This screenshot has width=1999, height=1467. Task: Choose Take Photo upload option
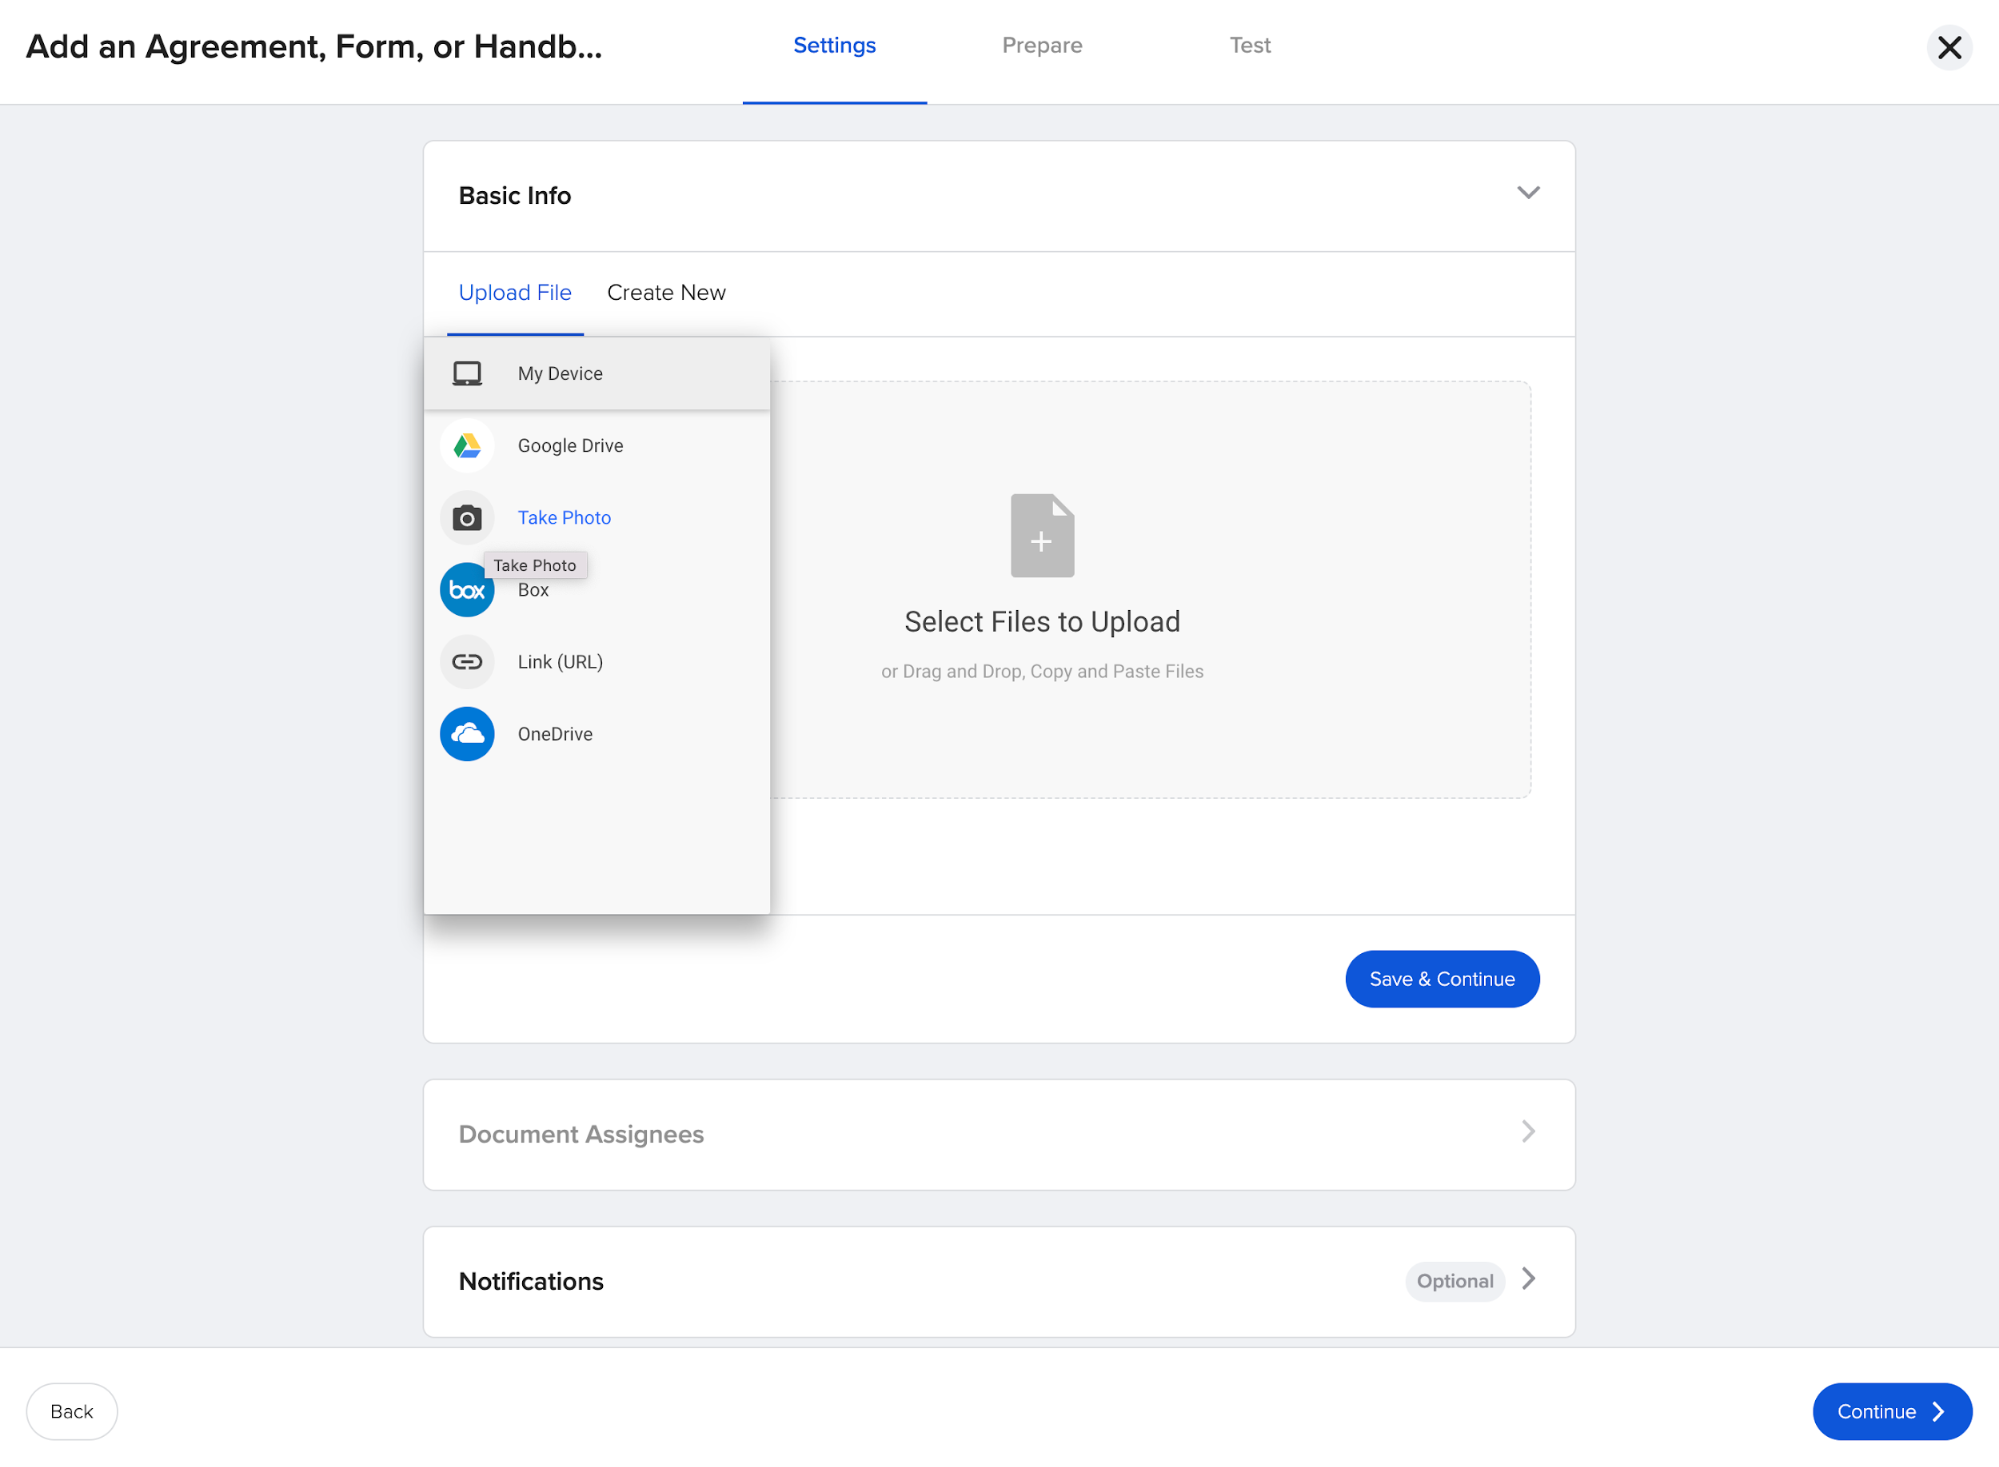(x=597, y=518)
